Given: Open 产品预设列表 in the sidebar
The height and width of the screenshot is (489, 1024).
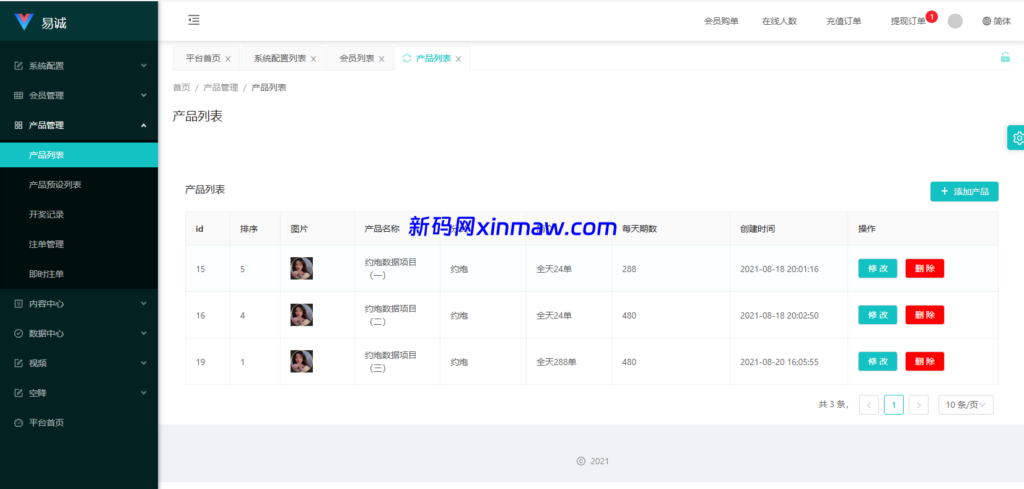Looking at the screenshot, I should pos(79,185).
